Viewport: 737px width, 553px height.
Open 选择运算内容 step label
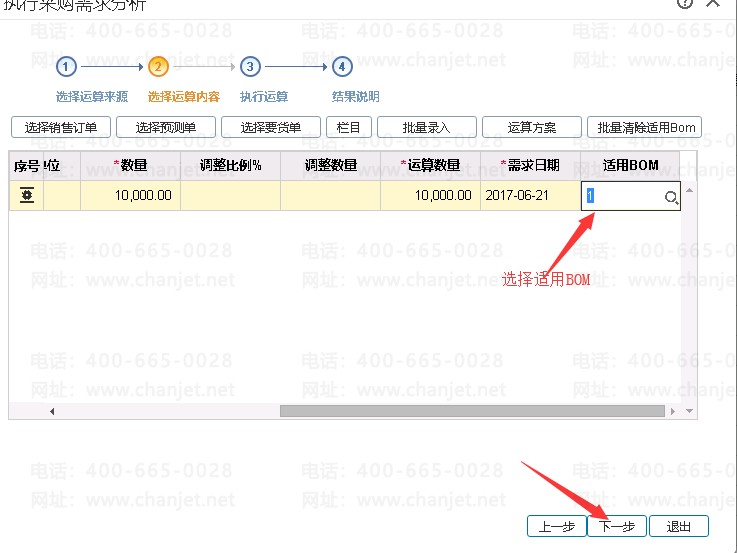tap(184, 97)
